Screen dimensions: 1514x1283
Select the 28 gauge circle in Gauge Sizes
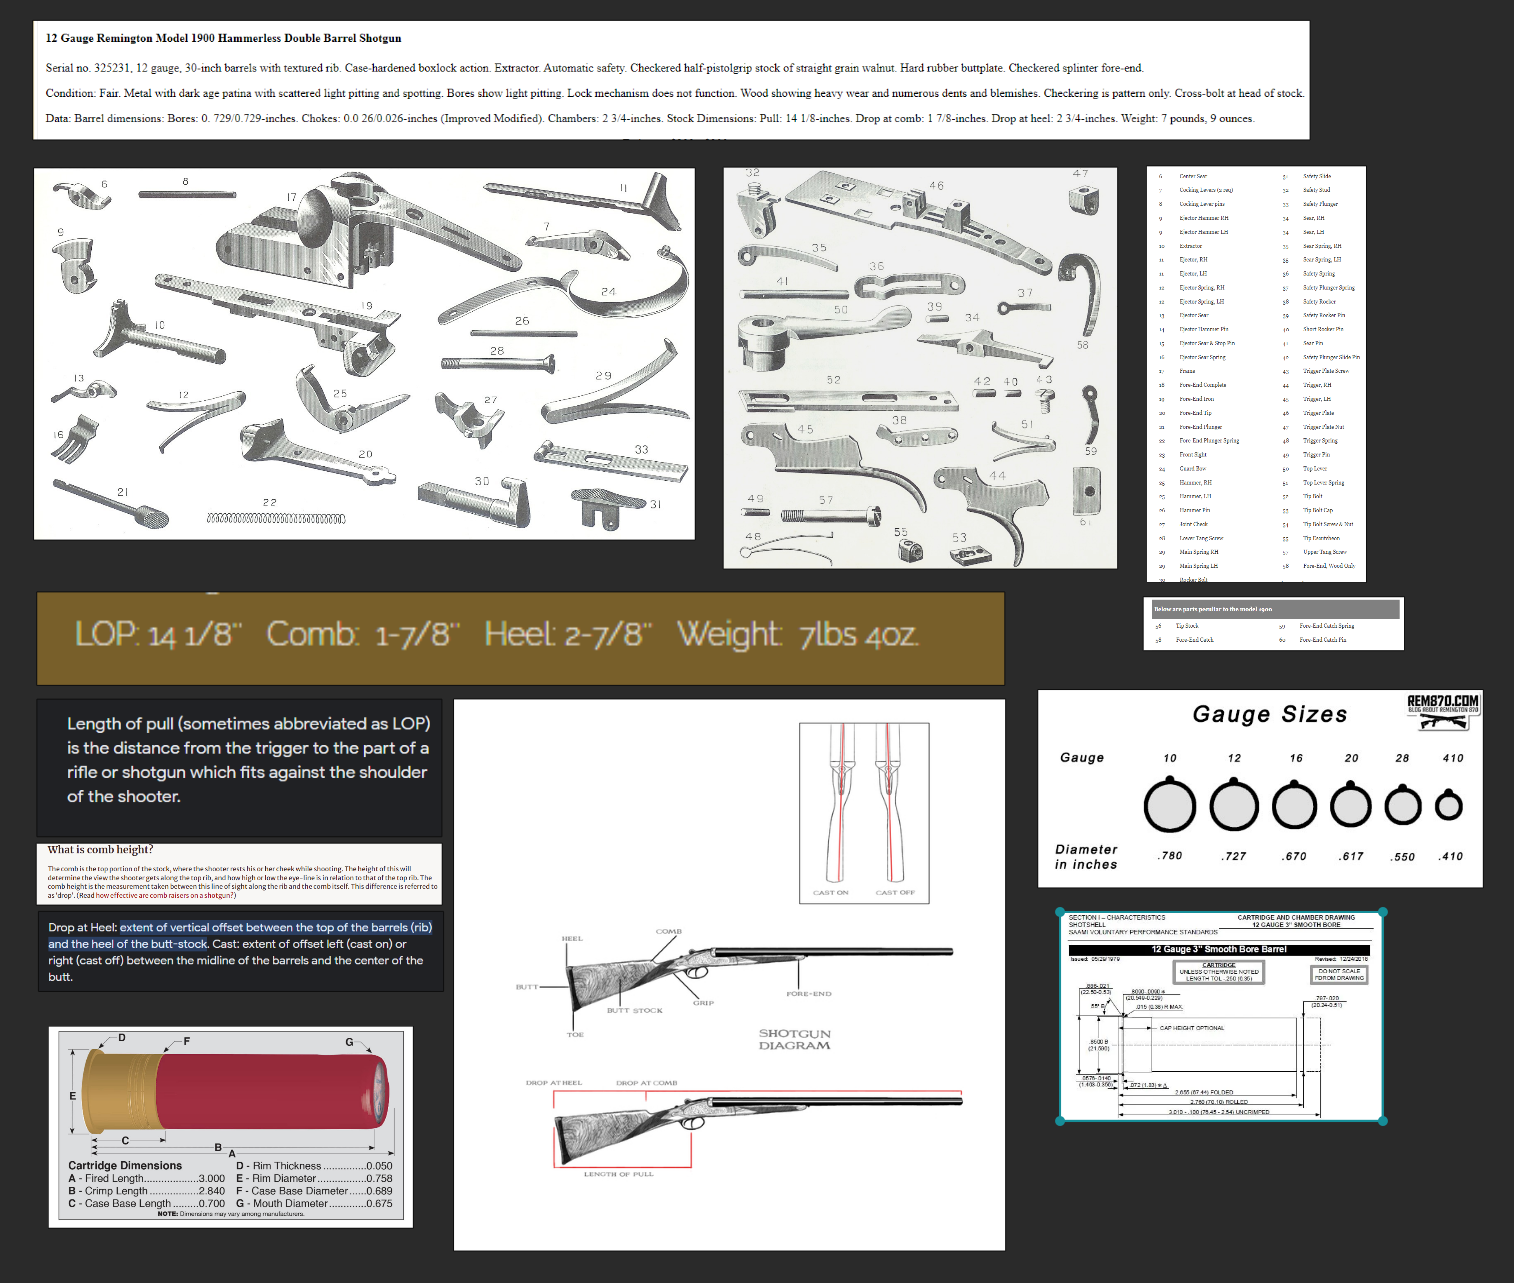coord(1403,805)
